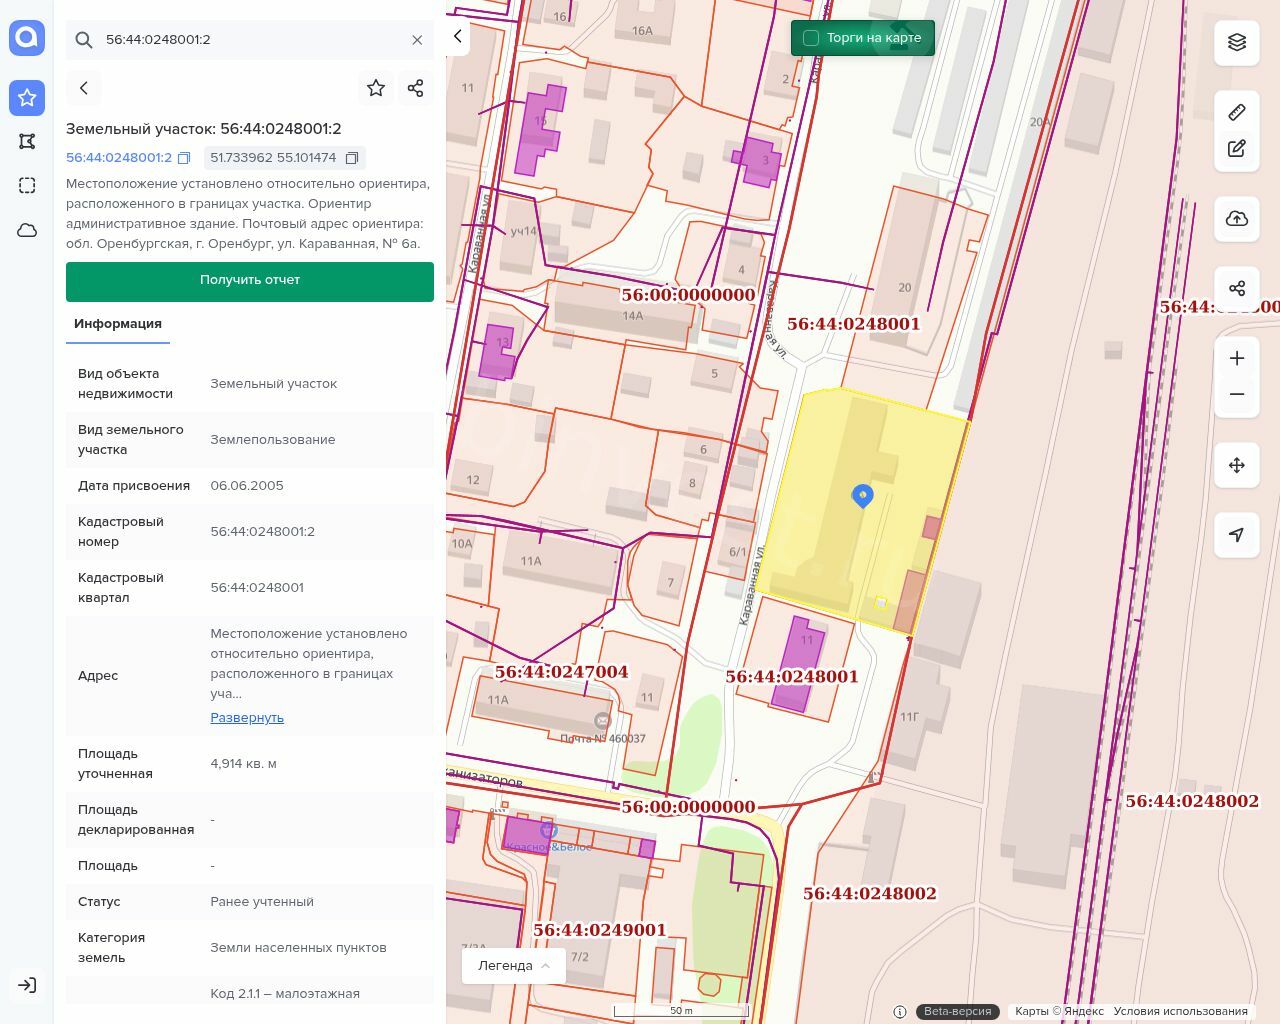This screenshot has width=1280, height=1024.
Task: Click the Получить отчет button
Action: (x=250, y=281)
